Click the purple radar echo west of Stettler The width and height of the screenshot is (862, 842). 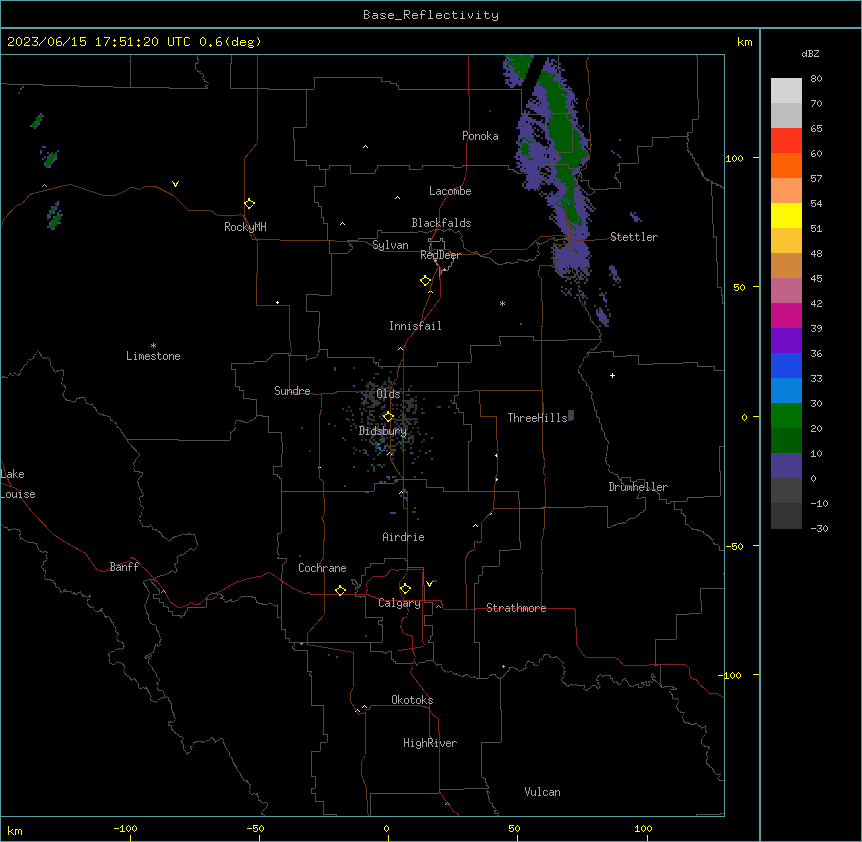[x=572, y=258]
